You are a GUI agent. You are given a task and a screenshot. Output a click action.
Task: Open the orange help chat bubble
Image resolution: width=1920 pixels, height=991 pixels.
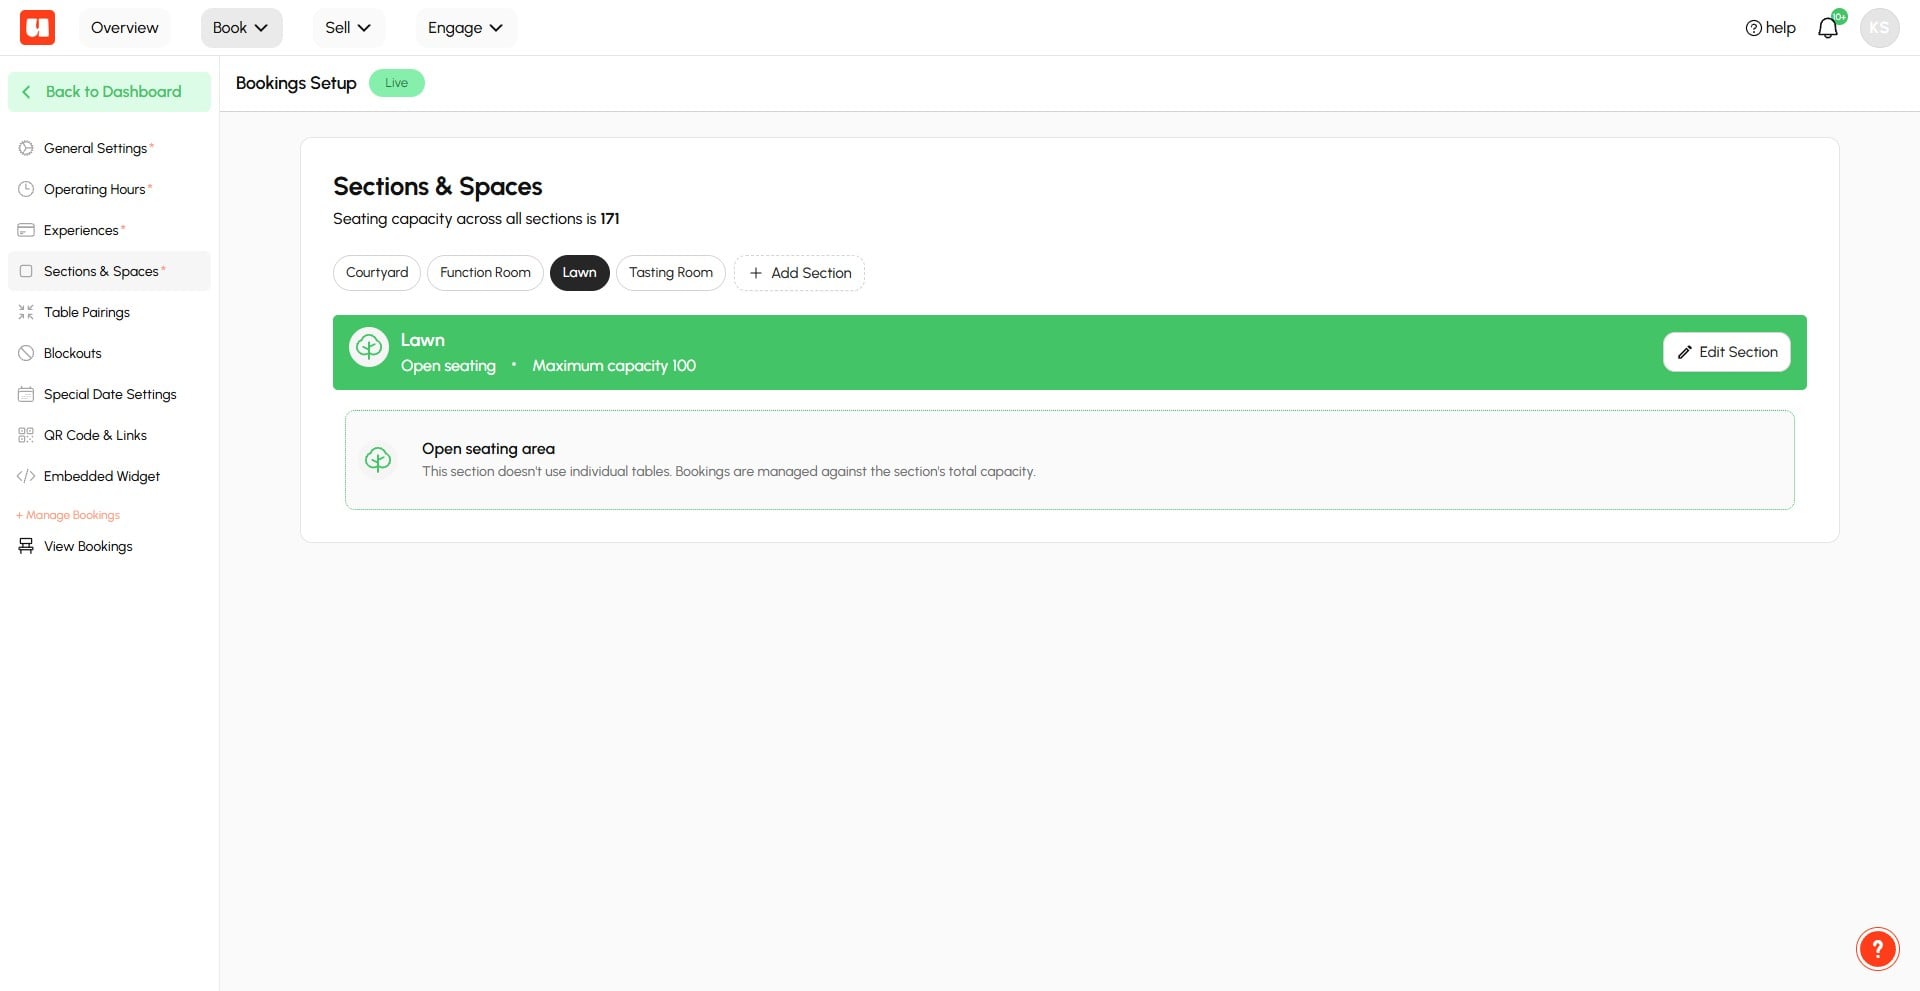[x=1877, y=949]
